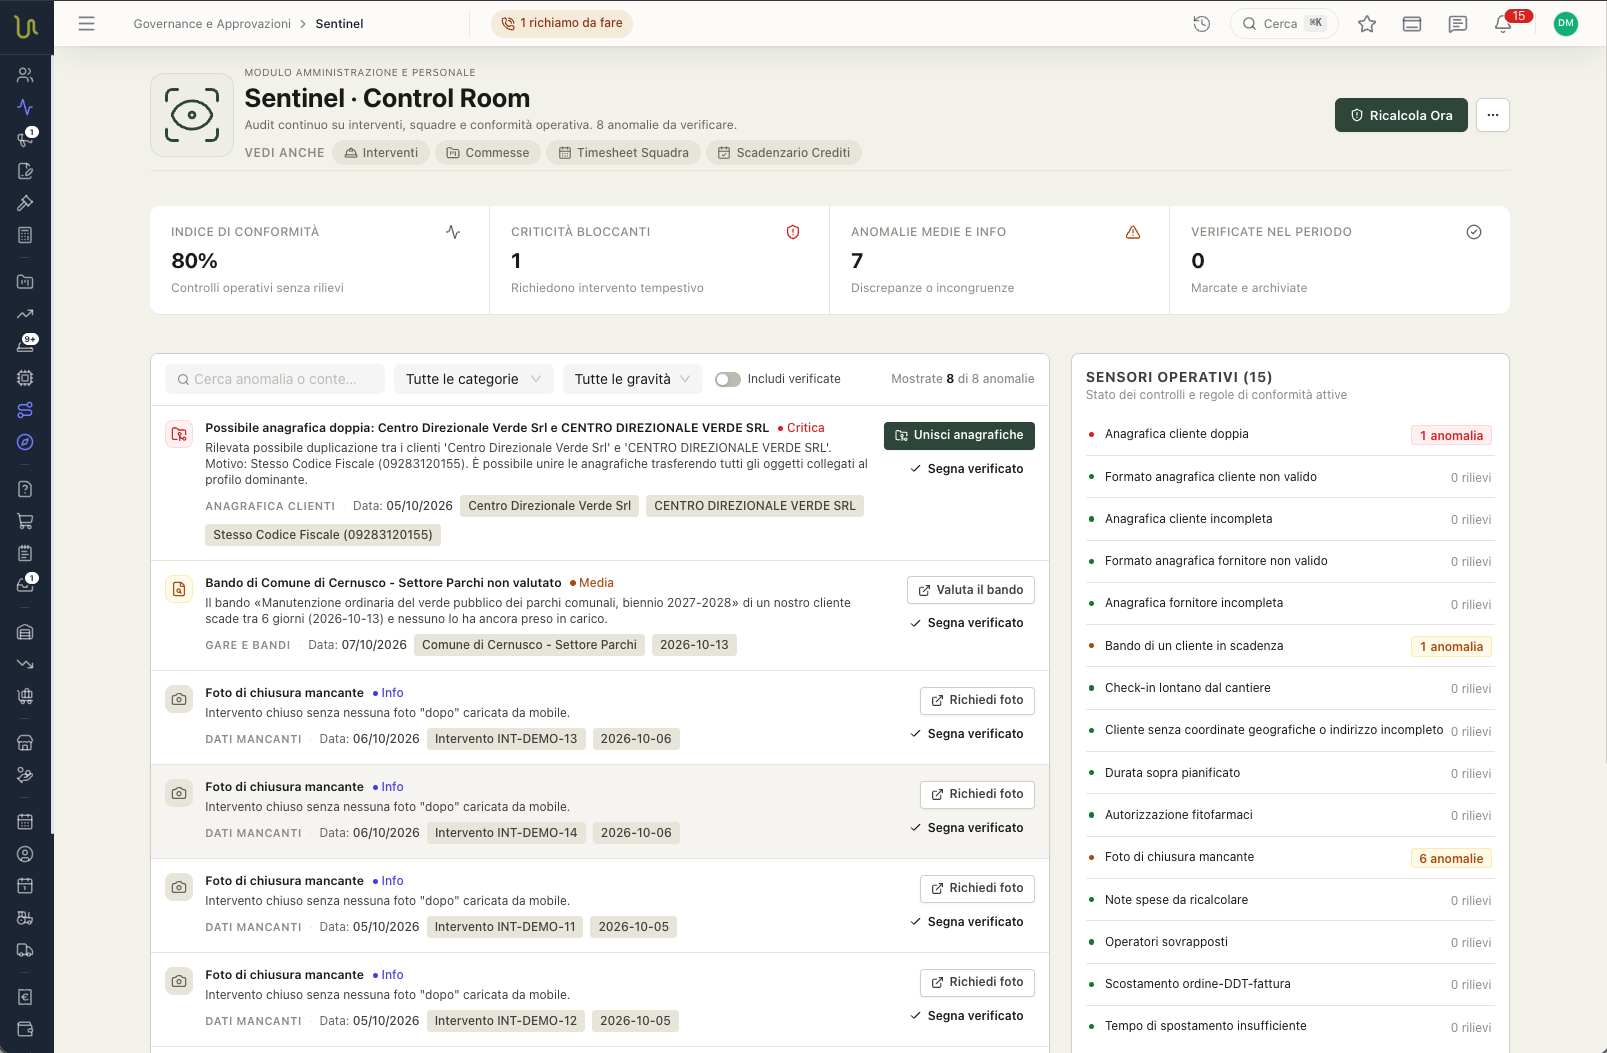This screenshot has height=1053, width=1607.
Task: Open the notifications bell icon
Action: pyautogui.click(x=1503, y=23)
